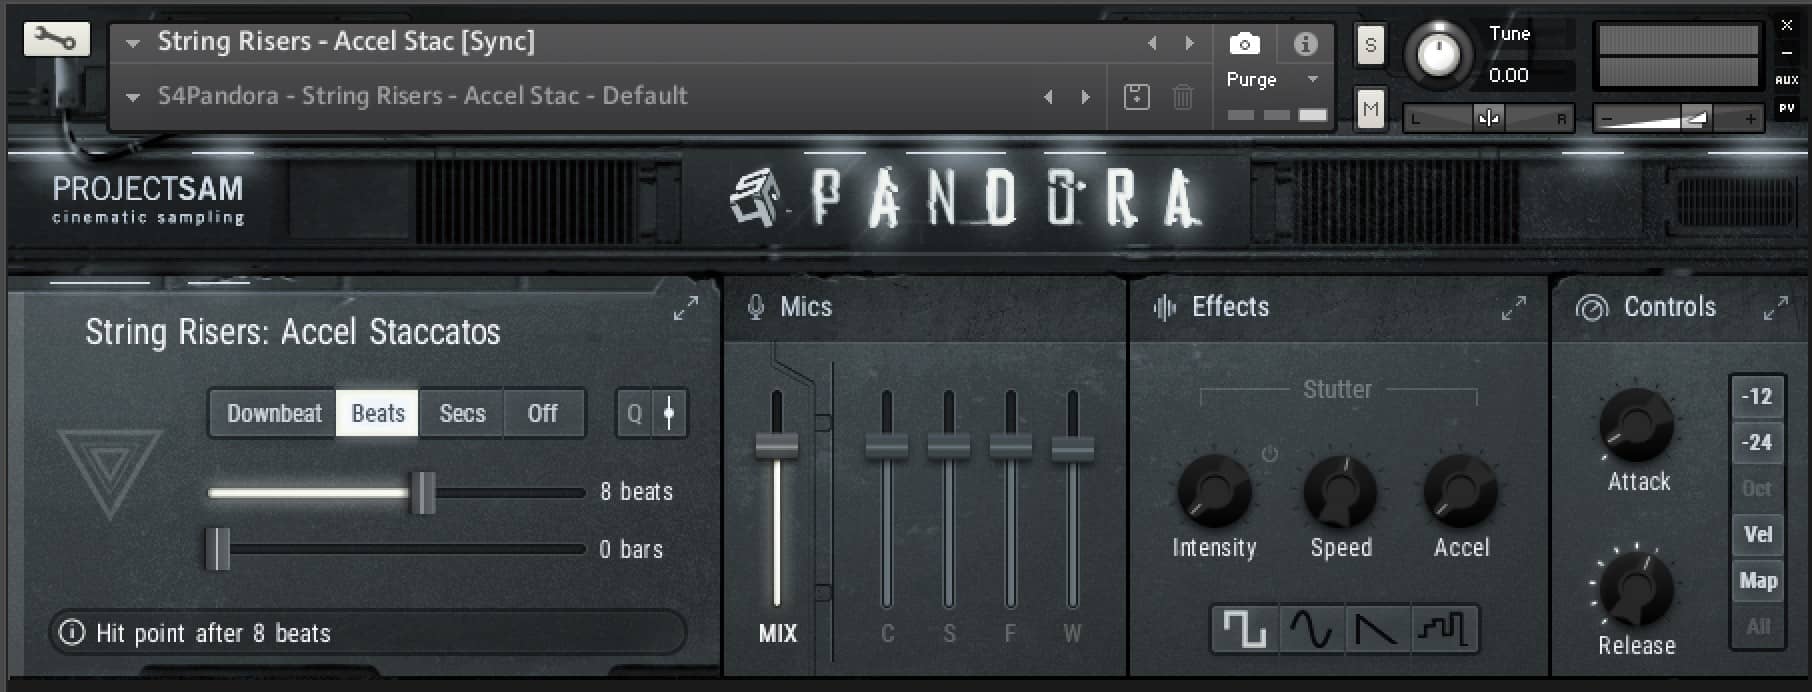1812x692 pixels.
Task: Open the AUX sends view
Action: pos(1786,80)
